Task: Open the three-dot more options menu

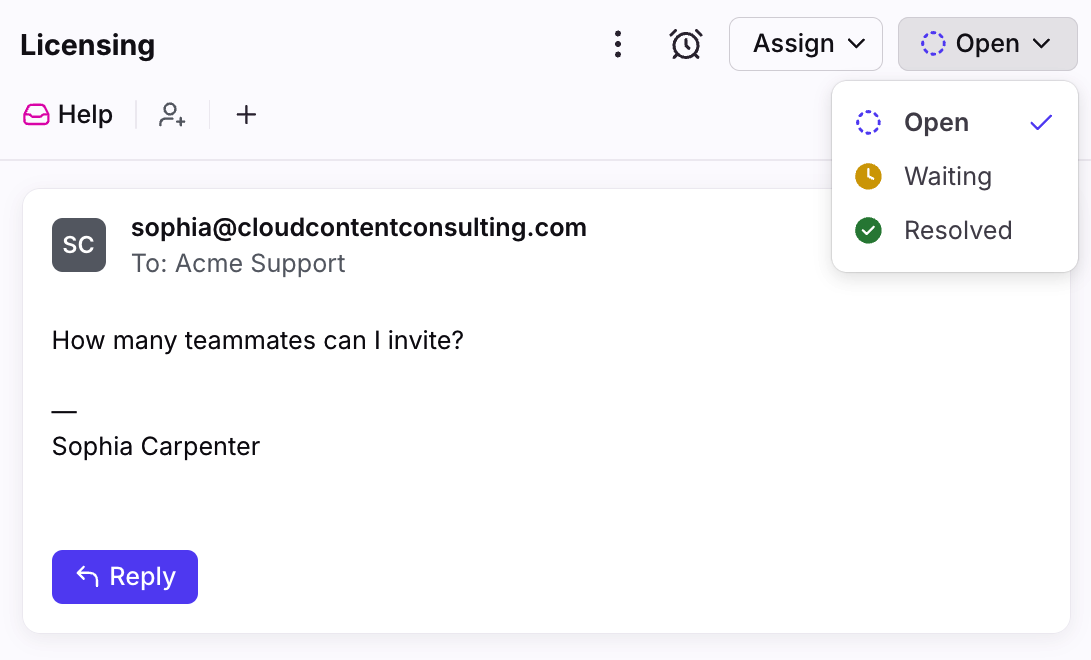Action: click(618, 44)
